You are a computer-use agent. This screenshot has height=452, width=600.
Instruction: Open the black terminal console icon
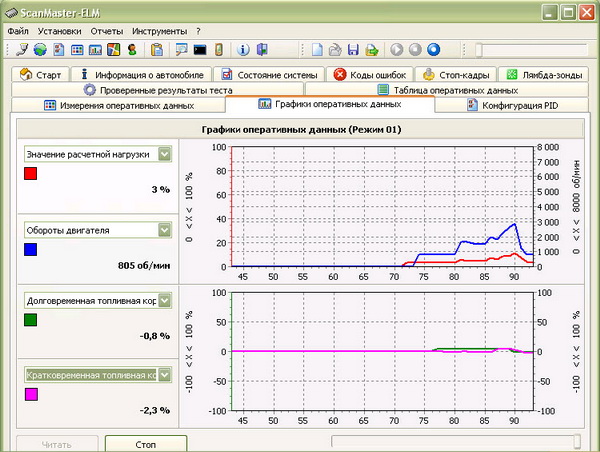click(x=200, y=50)
